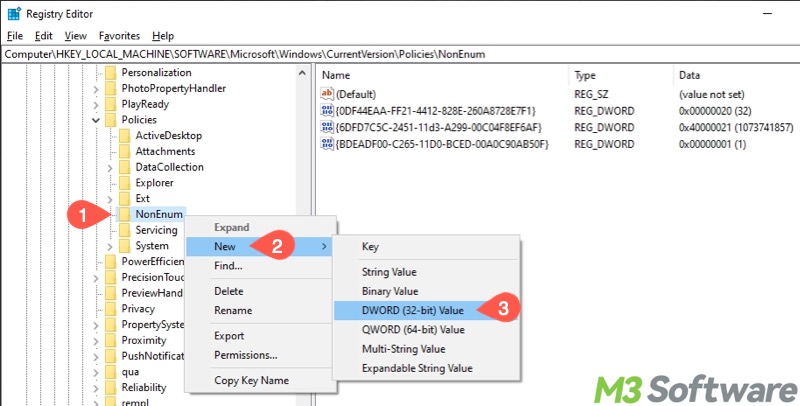Open the Edit menu
The height and width of the screenshot is (406, 800).
pyautogui.click(x=44, y=36)
